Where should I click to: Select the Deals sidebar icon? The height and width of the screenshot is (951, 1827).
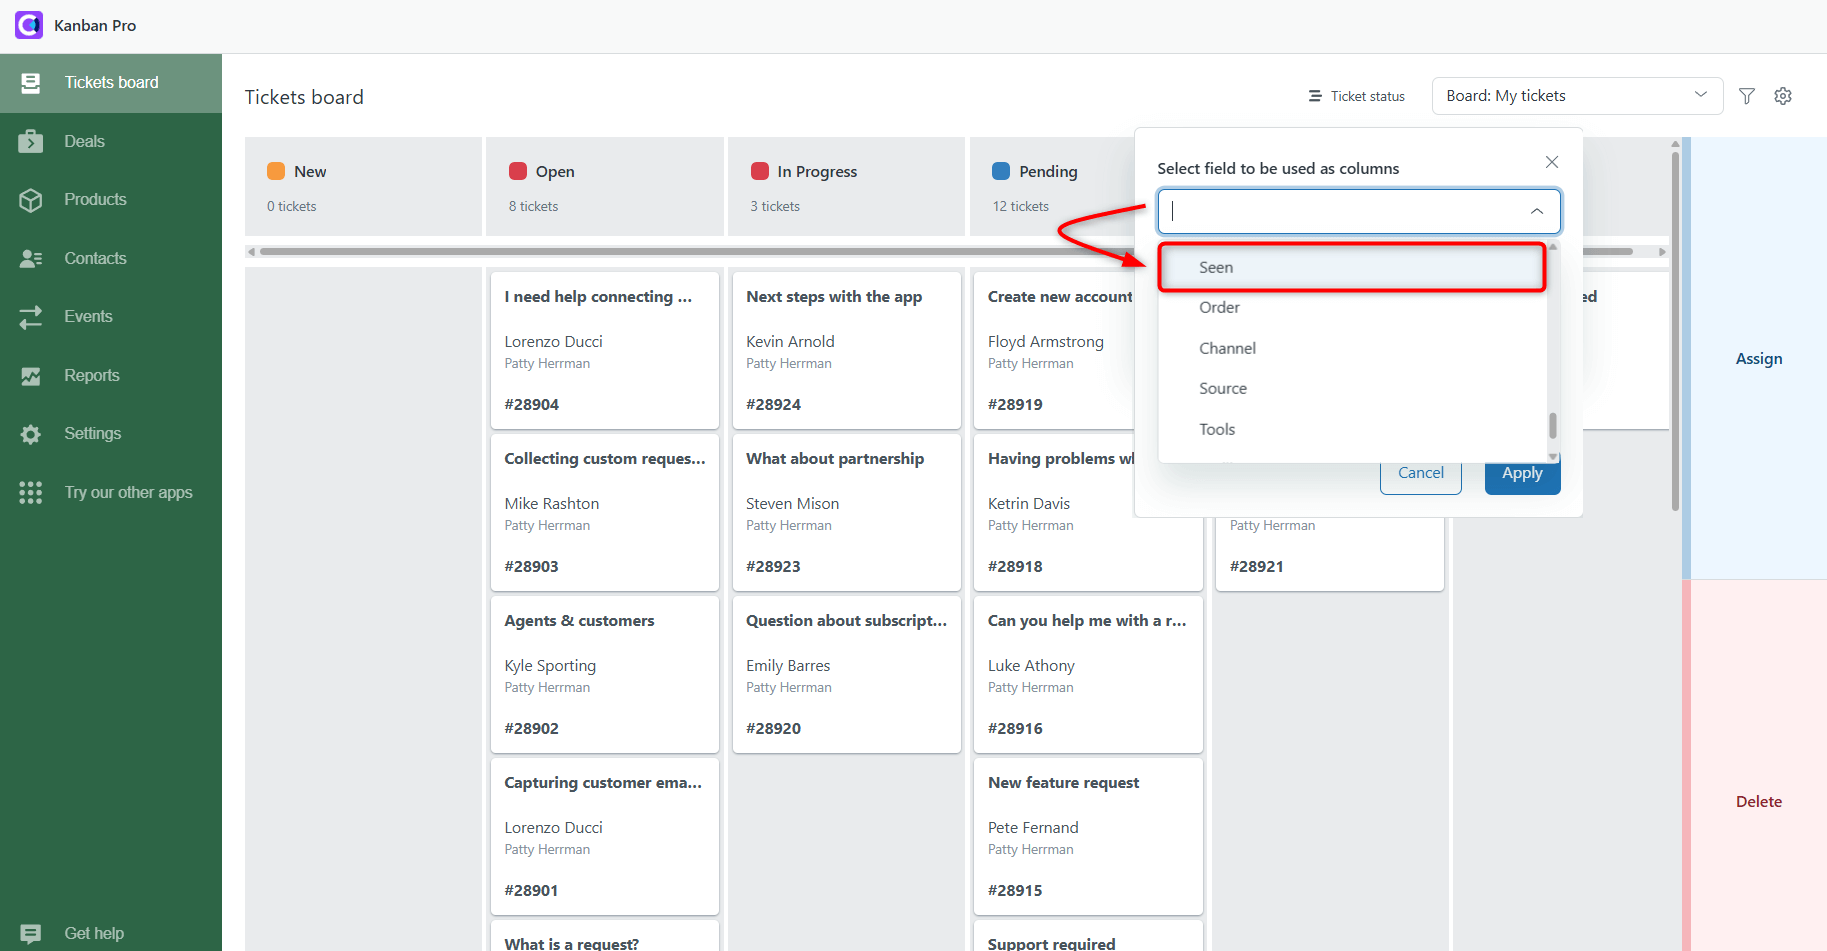pos(84,141)
